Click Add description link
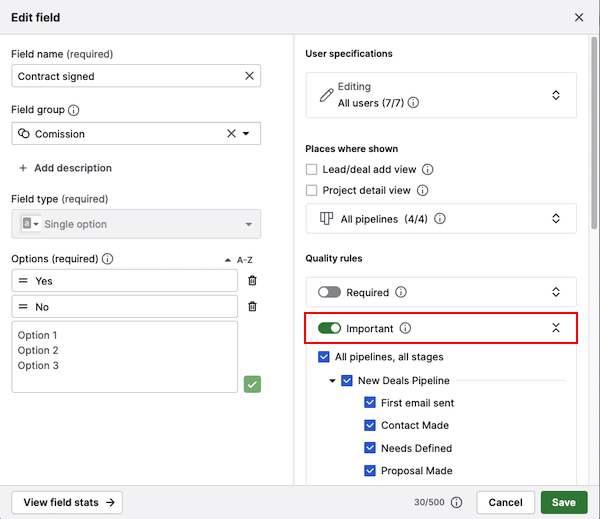 tap(65, 168)
